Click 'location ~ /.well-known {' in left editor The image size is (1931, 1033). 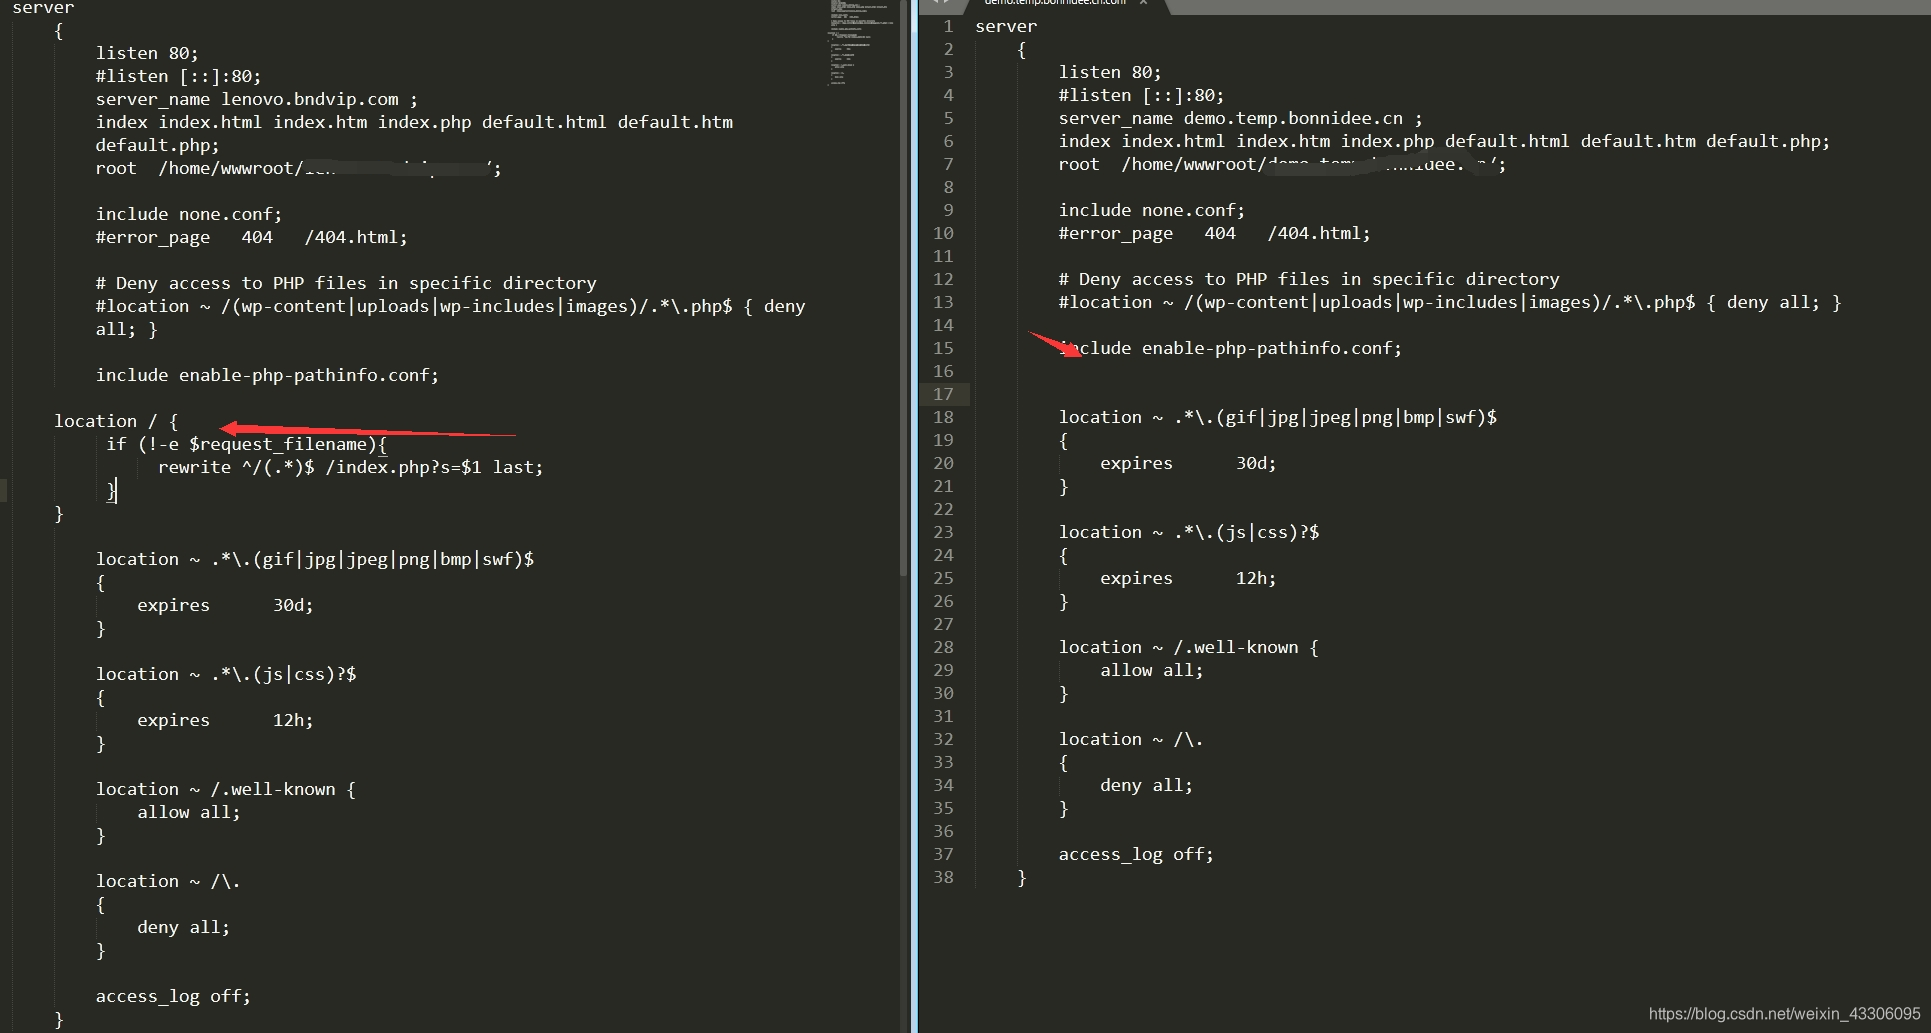[226, 789]
